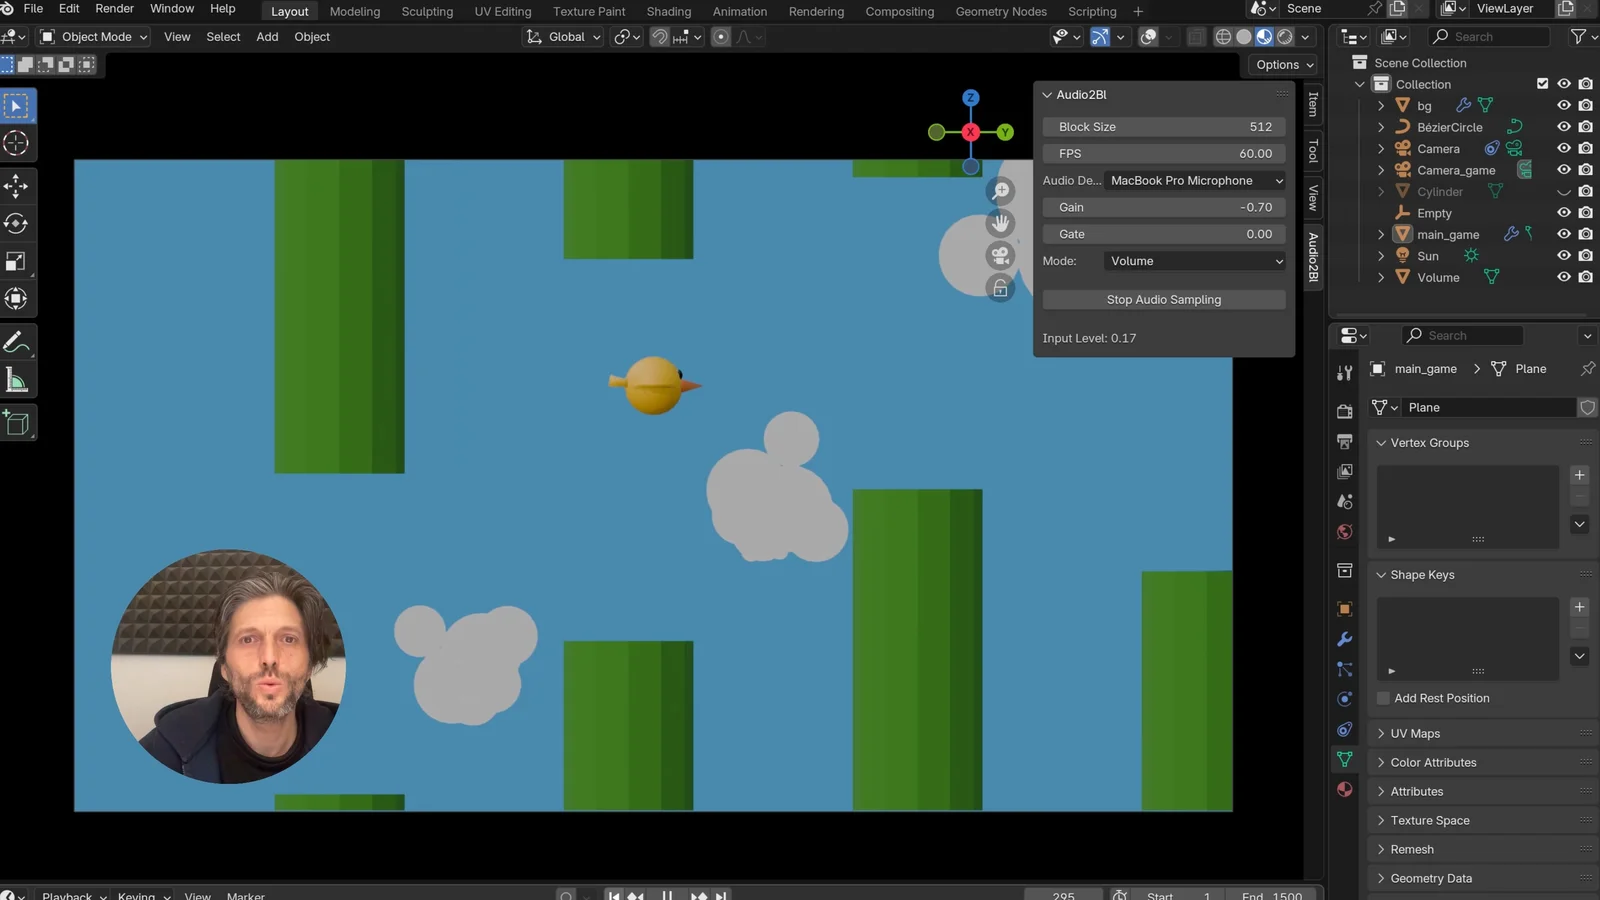
Task: Open the viewport Options popover
Action: click(x=1283, y=64)
